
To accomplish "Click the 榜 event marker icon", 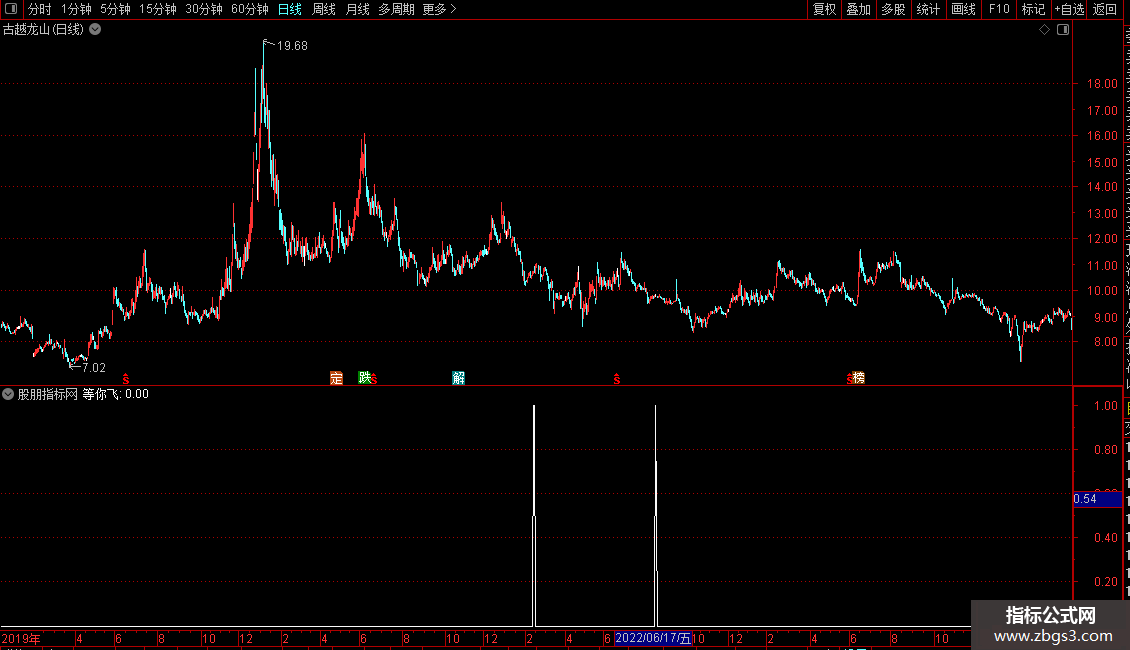I will 858,378.
